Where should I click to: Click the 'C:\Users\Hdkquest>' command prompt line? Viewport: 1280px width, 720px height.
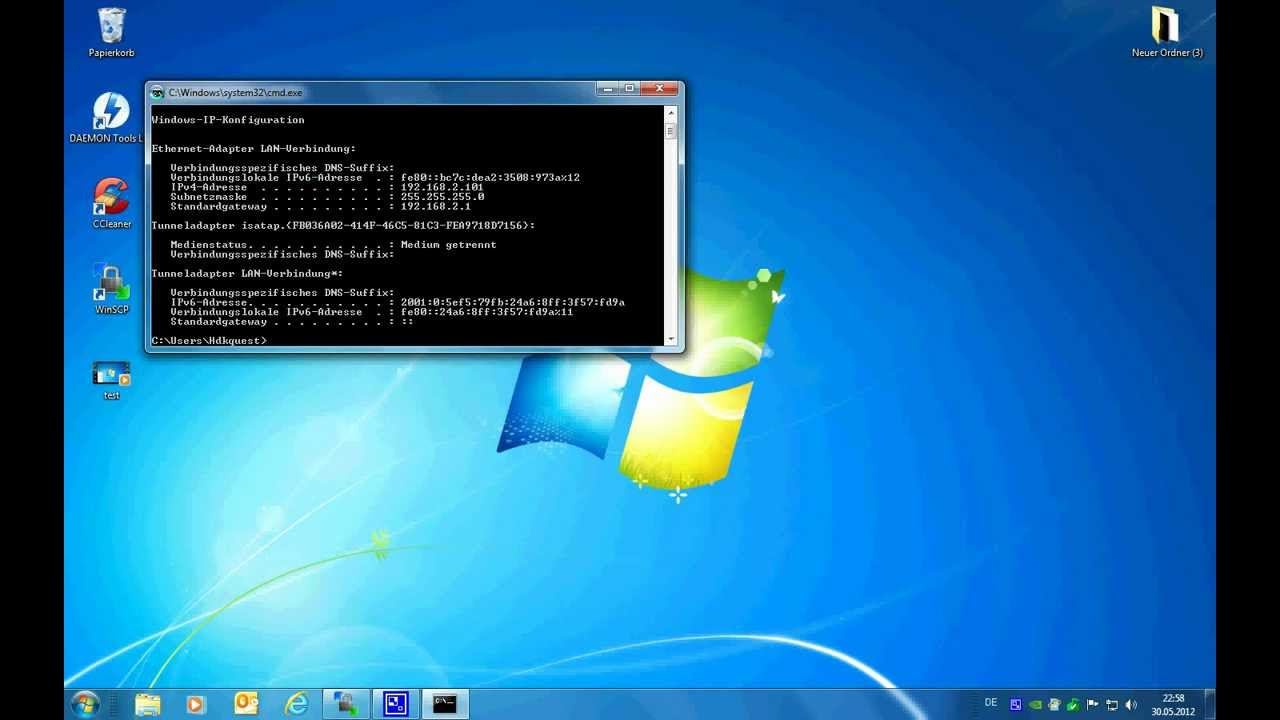(x=209, y=341)
